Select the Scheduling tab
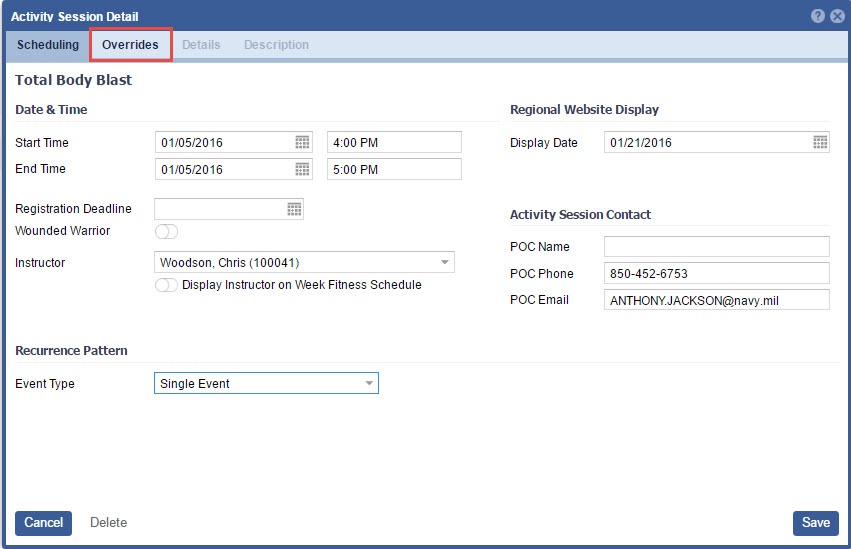The height and width of the screenshot is (549, 851). coord(48,45)
